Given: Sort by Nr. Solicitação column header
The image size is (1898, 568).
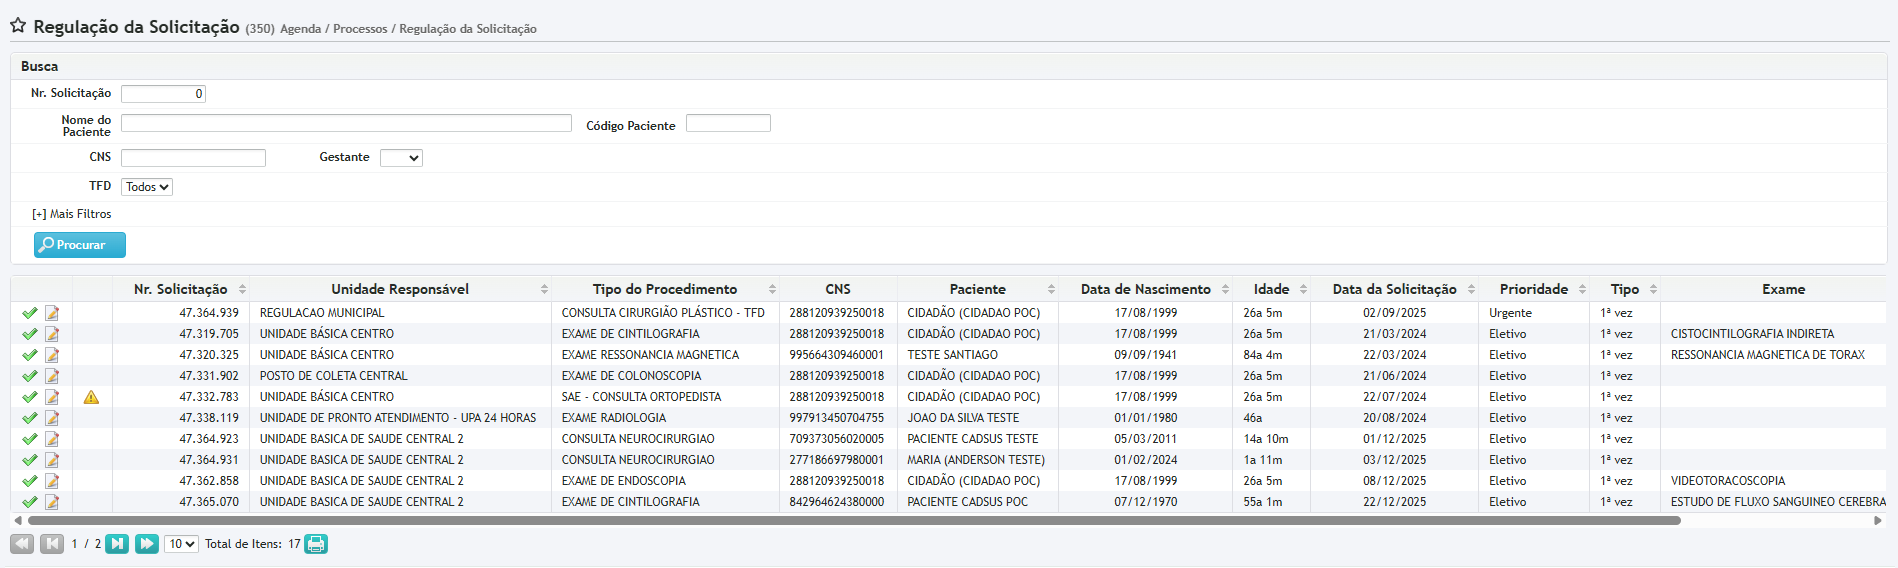Looking at the screenshot, I should pyautogui.click(x=181, y=289).
